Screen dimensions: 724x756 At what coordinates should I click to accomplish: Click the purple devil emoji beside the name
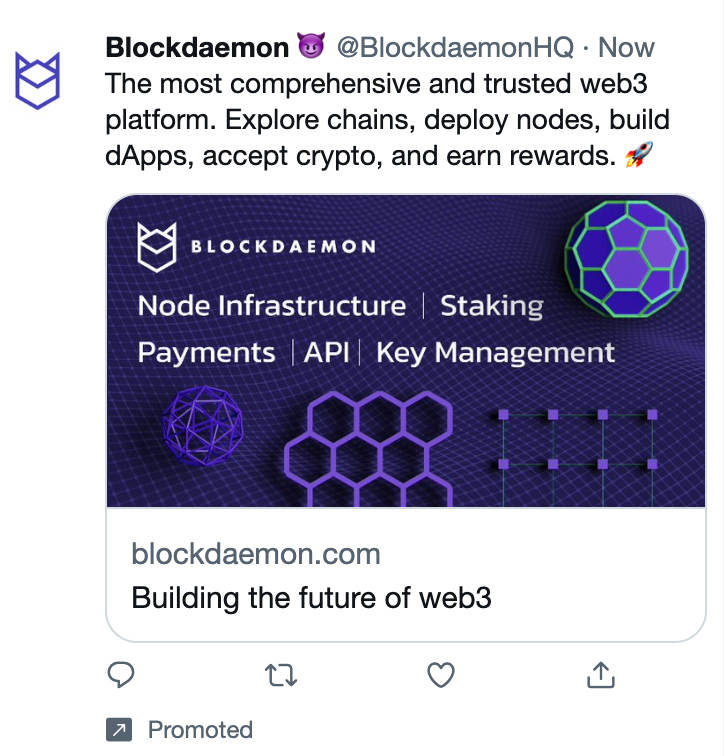[311, 47]
